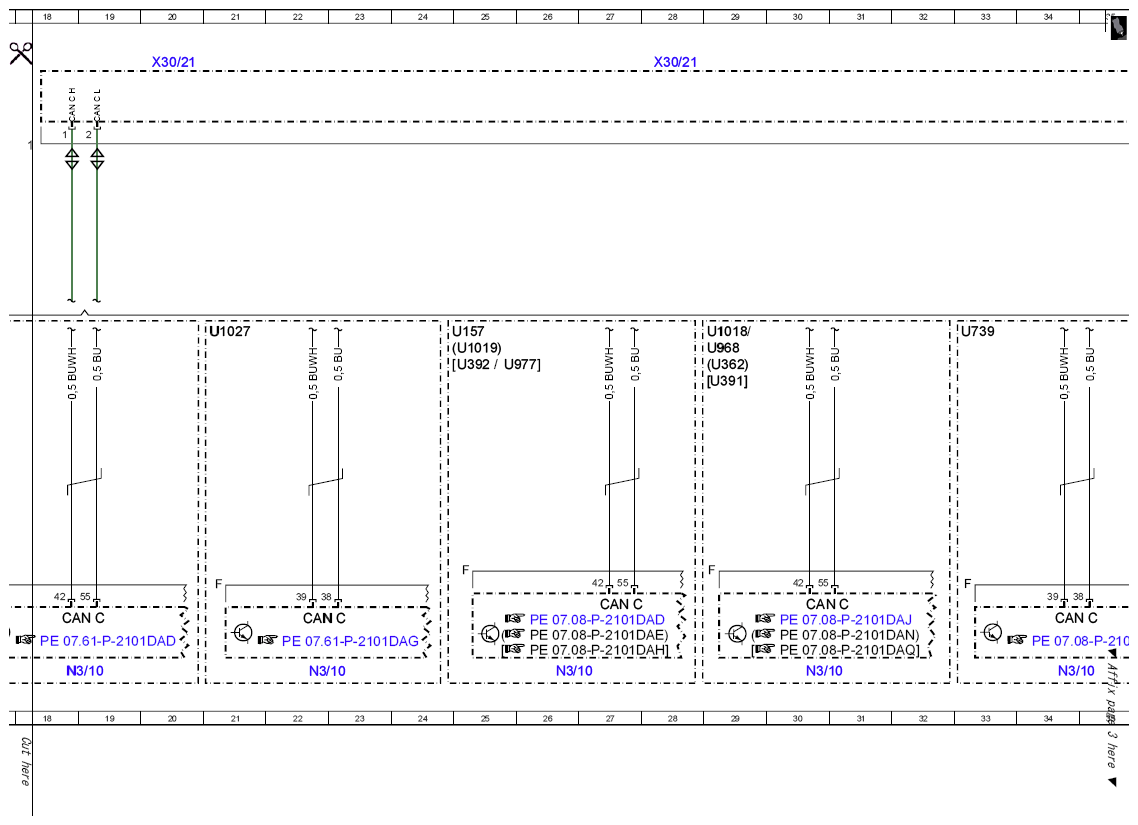Select the PE 07.08-P-2101DAE) text
Screen dimensions: 1138x825
[x=599, y=635]
